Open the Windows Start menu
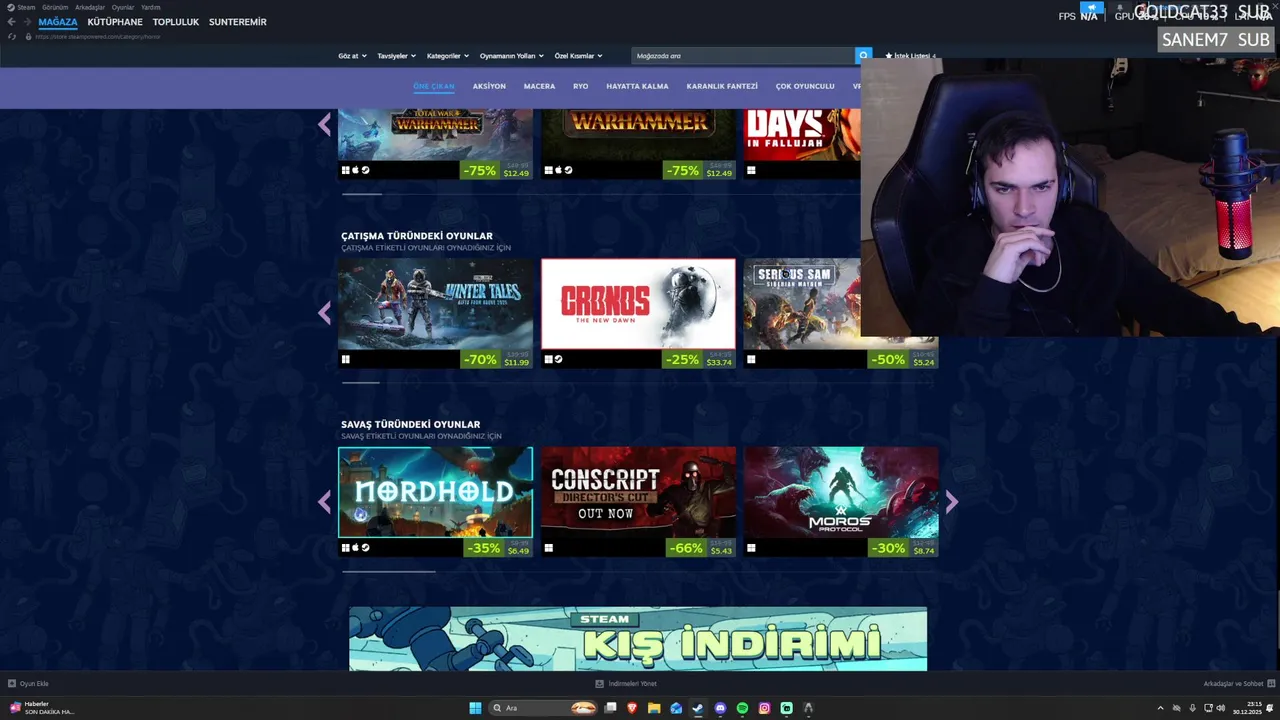The width and height of the screenshot is (1280, 720). [x=475, y=708]
